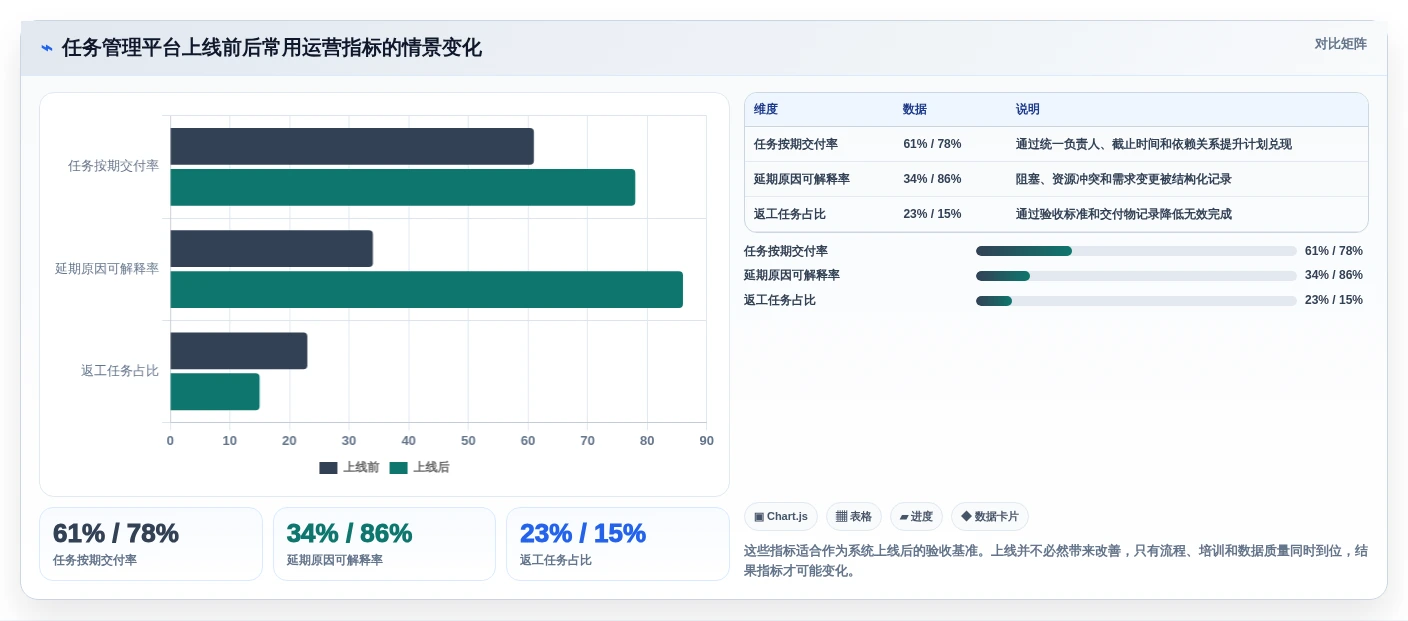Click the 23% / 15% value right of progress bar
The width and height of the screenshot is (1408, 621).
point(1334,300)
